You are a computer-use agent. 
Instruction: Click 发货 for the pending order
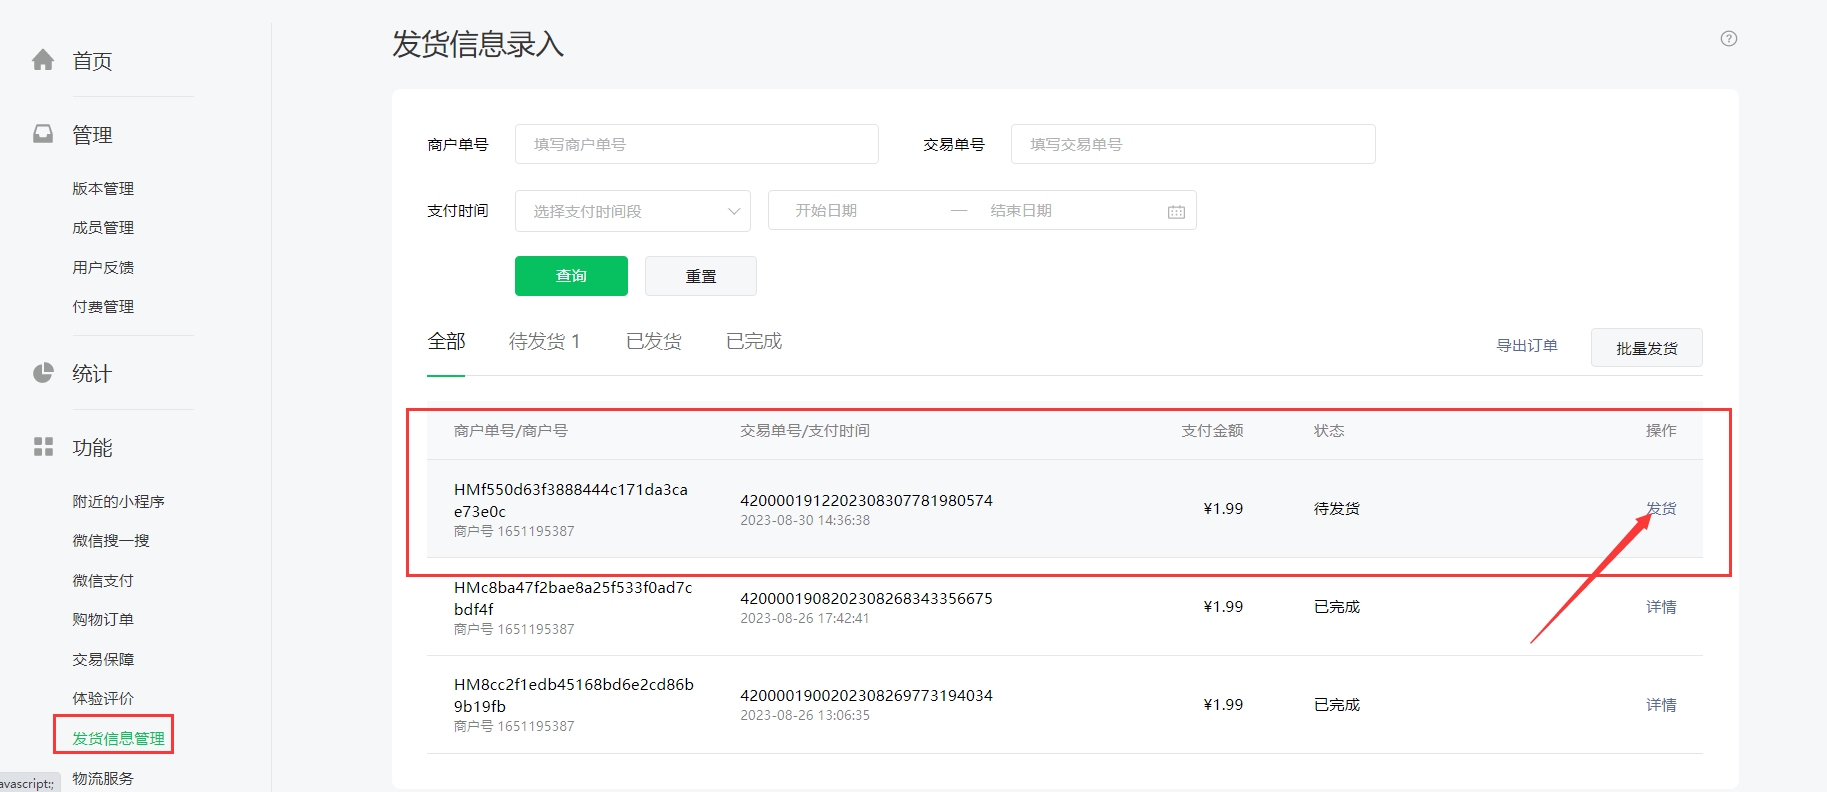(x=1660, y=509)
